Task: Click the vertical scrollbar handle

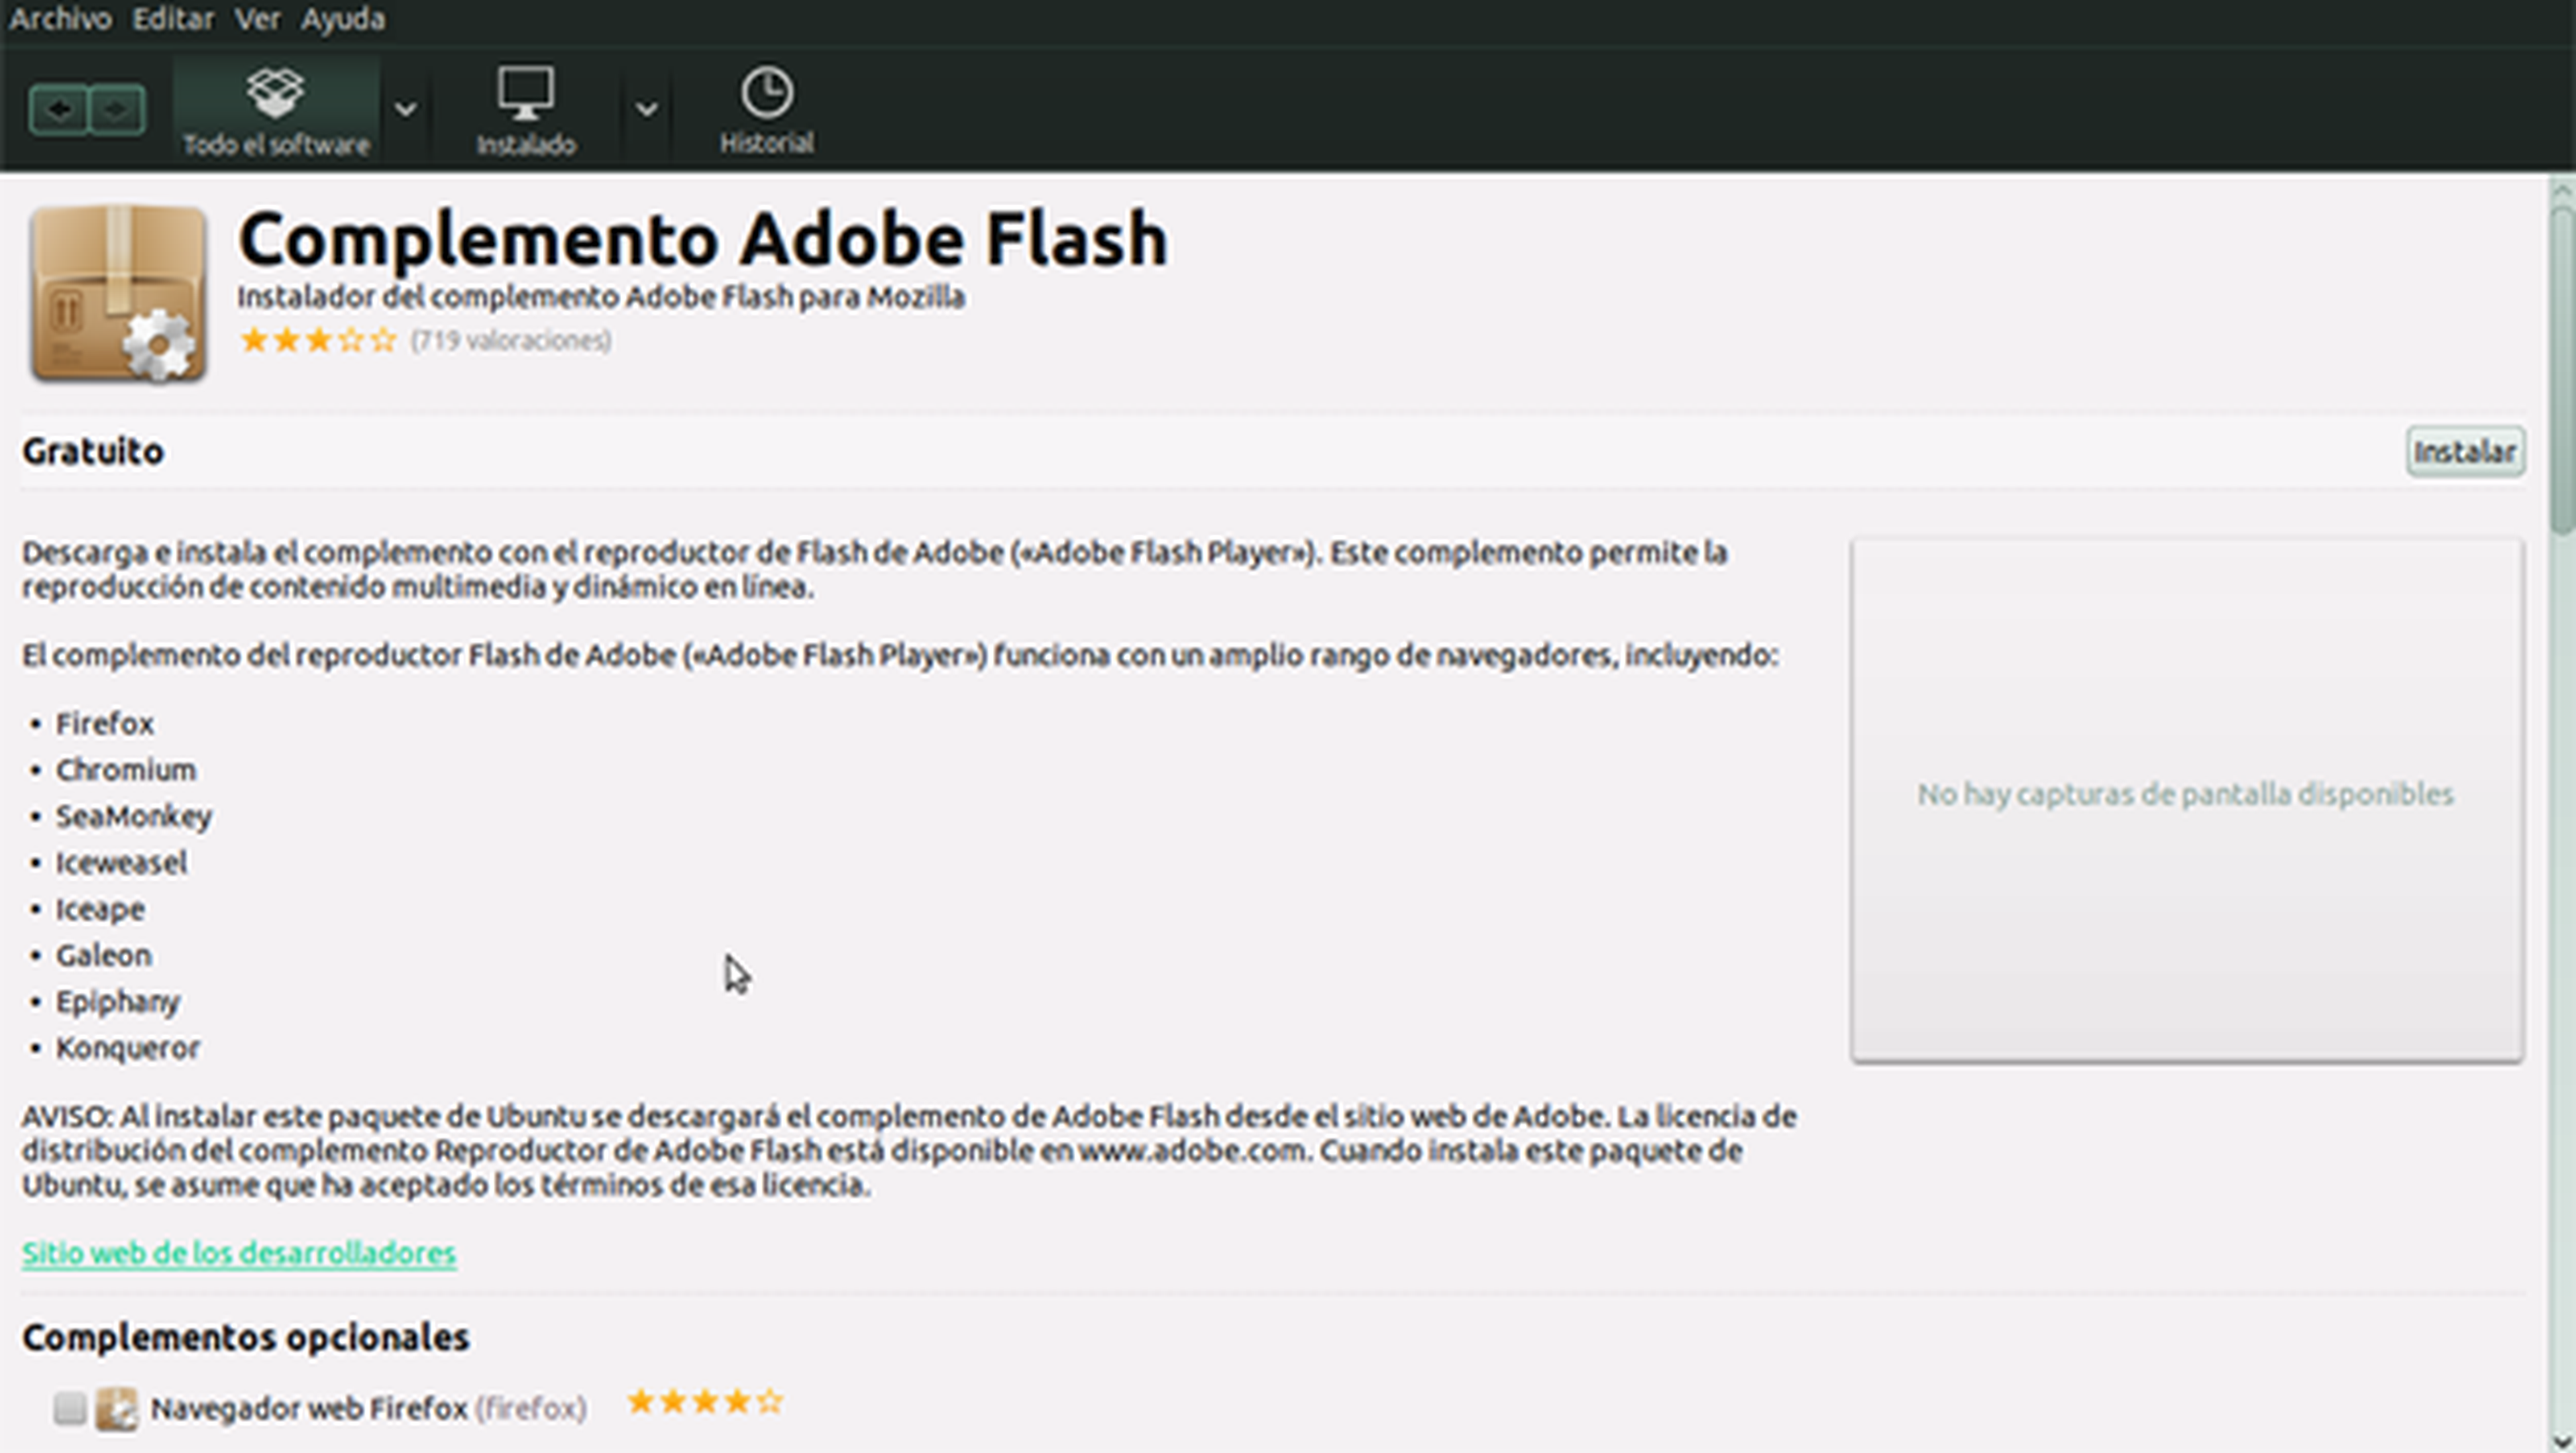Action: pos(2562,370)
